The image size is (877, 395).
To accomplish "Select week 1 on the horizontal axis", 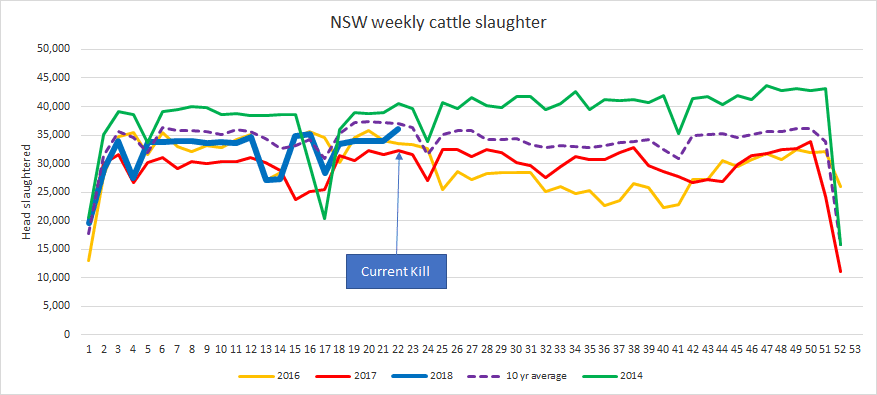I will 89,348.
